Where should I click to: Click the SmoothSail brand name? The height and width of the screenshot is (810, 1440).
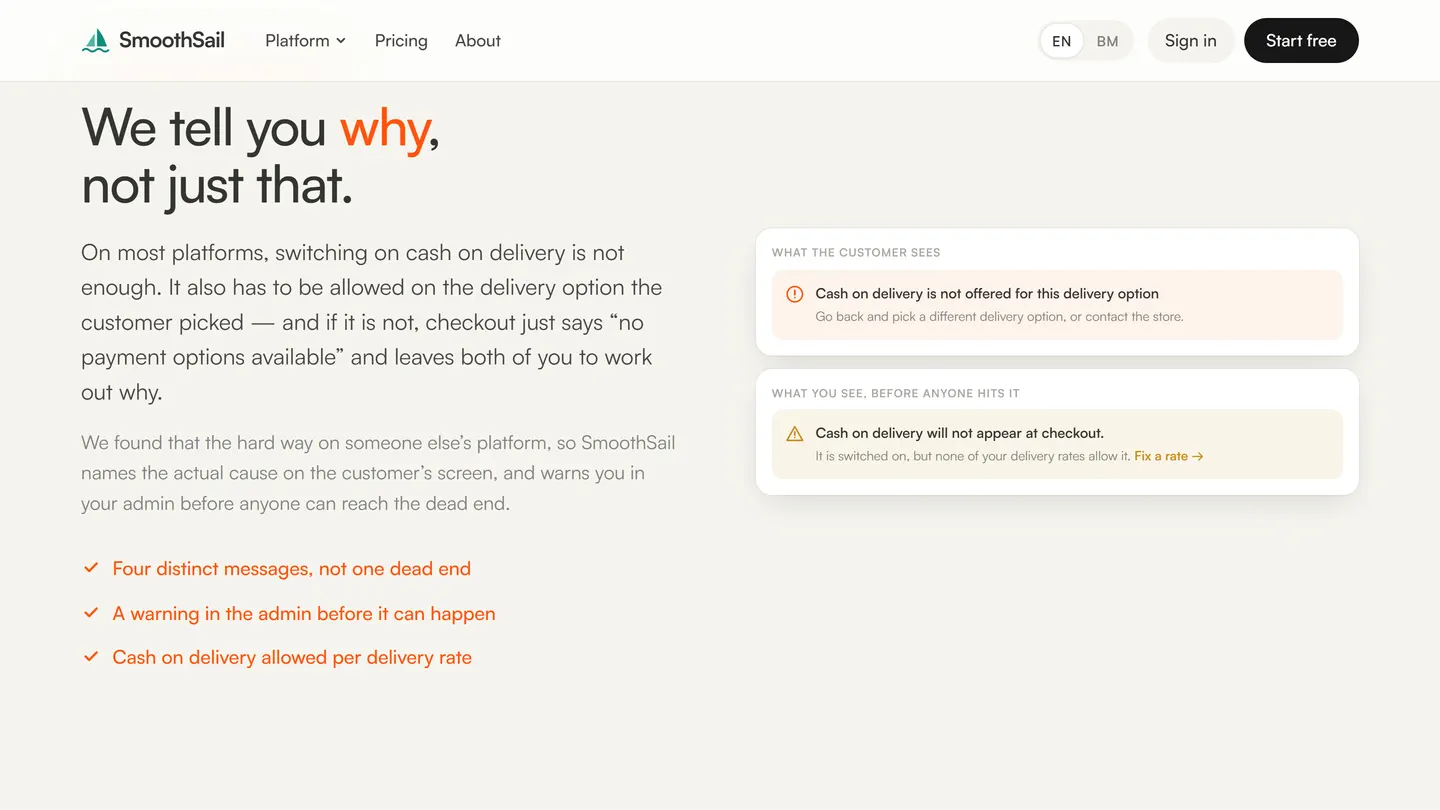tap(172, 41)
